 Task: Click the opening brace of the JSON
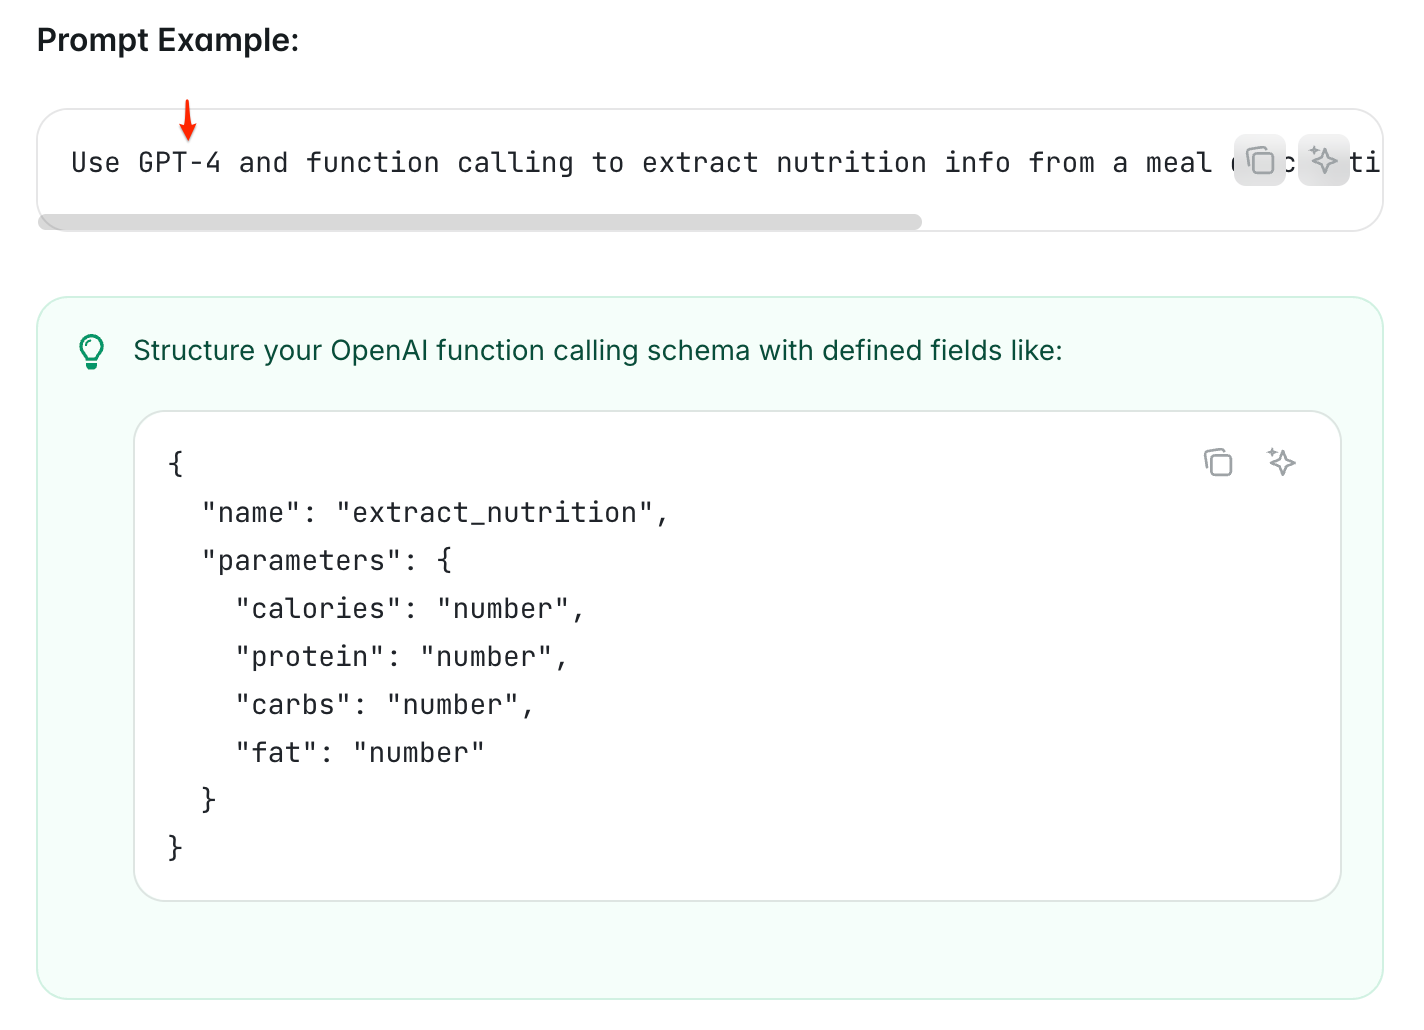pyautogui.click(x=176, y=464)
